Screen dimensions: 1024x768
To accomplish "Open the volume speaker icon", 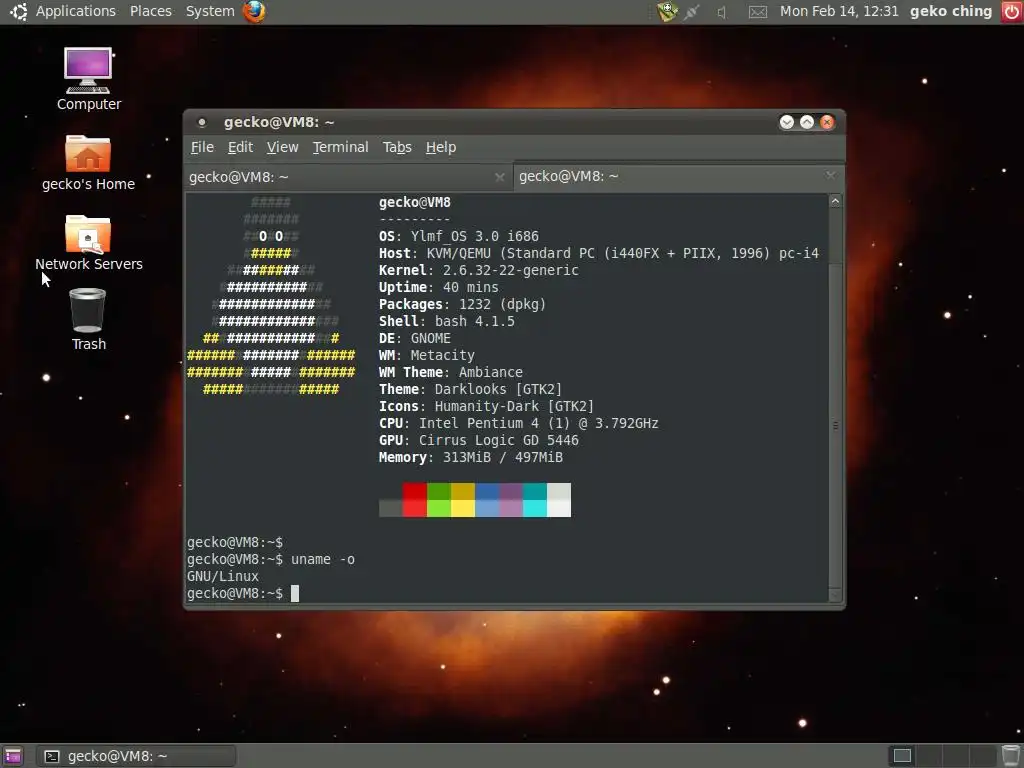I will 722,12.
